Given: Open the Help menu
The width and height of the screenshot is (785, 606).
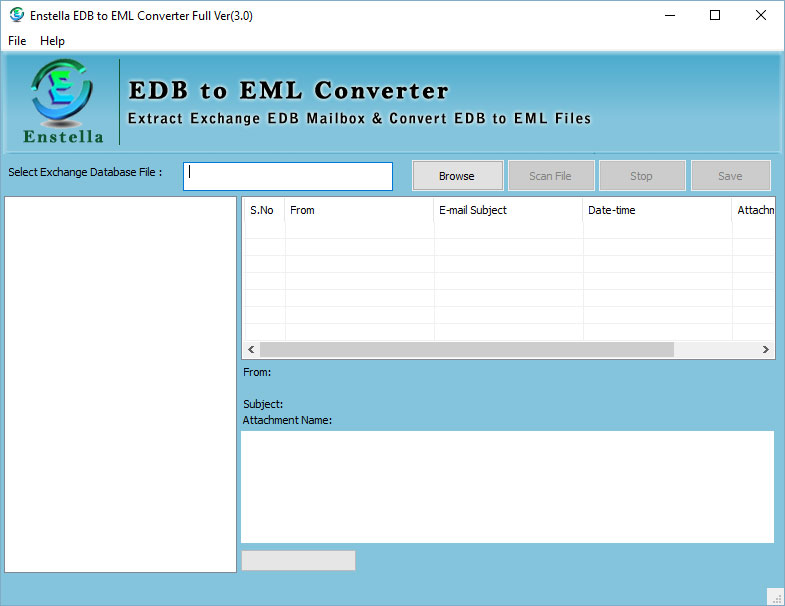Looking at the screenshot, I should [52, 41].
